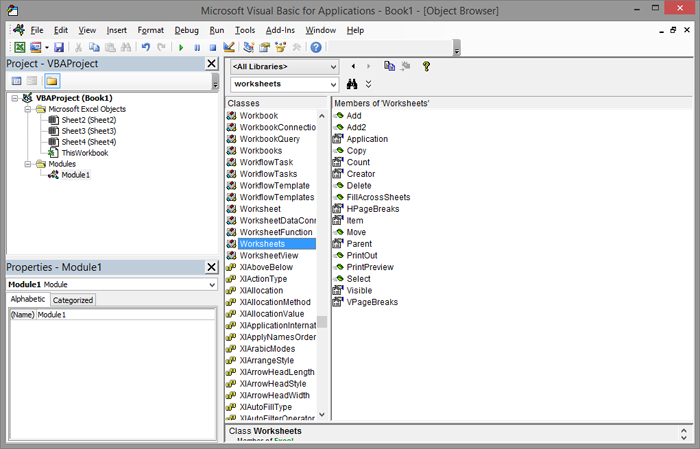
Task: Select Module1 in the project tree
Action: point(75,175)
